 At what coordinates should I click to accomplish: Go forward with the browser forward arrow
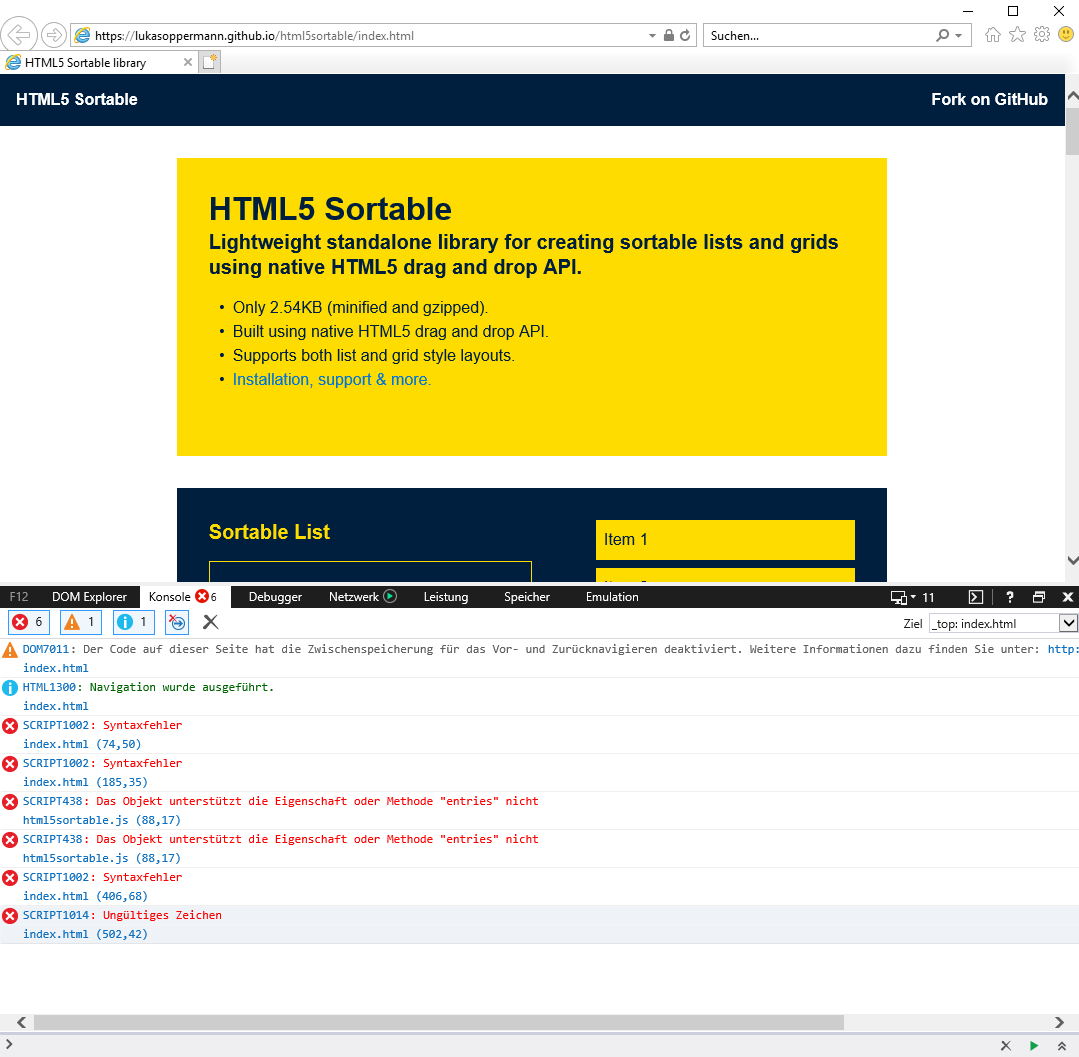54,34
